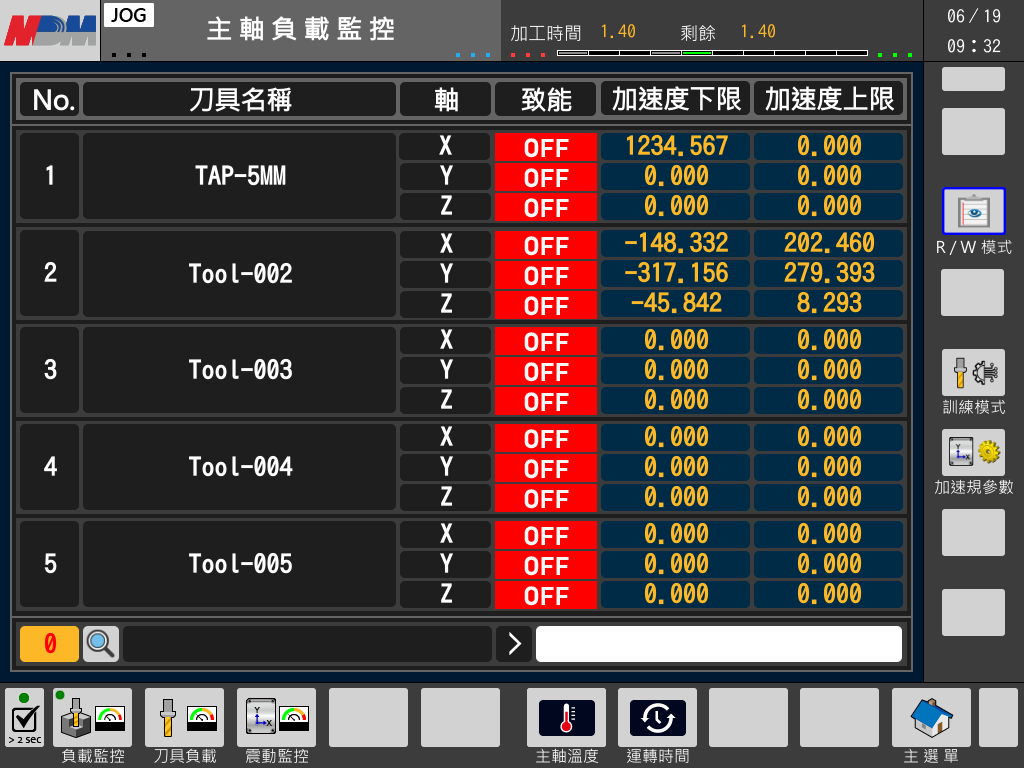Image resolution: width=1024 pixels, height=768 pixels.
Task: Toggle TAP-5MM X axis OFF enable switch
Action: 546,147
